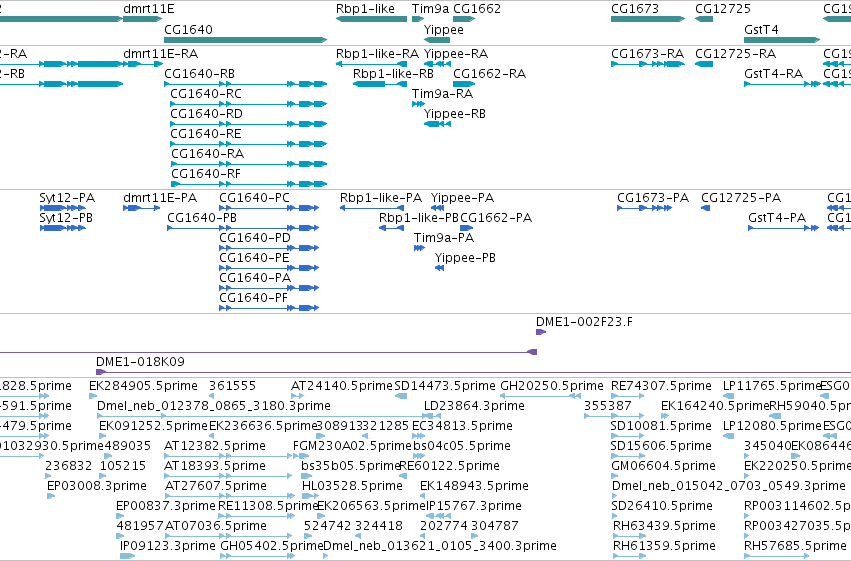
Task: Click the Tim9a gene label
Action: click(x=430, y=9)
